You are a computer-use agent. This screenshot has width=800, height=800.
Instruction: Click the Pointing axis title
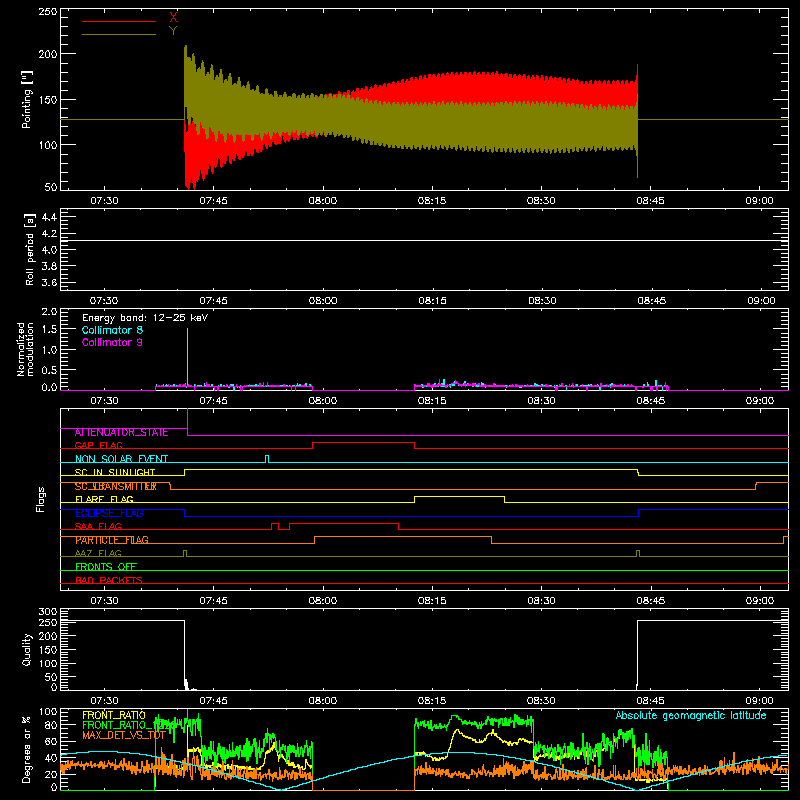[27, 99]
